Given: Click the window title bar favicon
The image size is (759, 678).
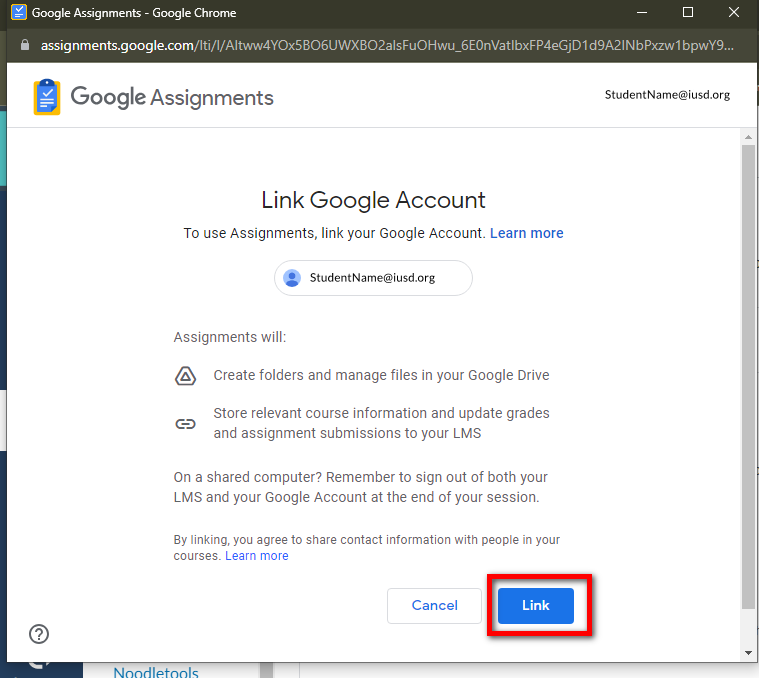Looking at the screenshot, I should (19, 12).
